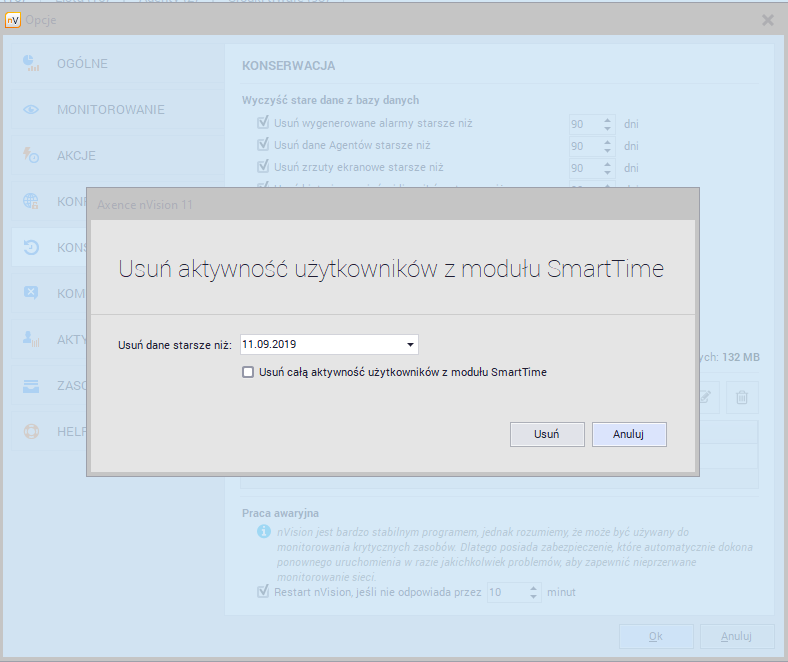
Task: Select the MONITOROWANIE settings tab
Action: 110,110
